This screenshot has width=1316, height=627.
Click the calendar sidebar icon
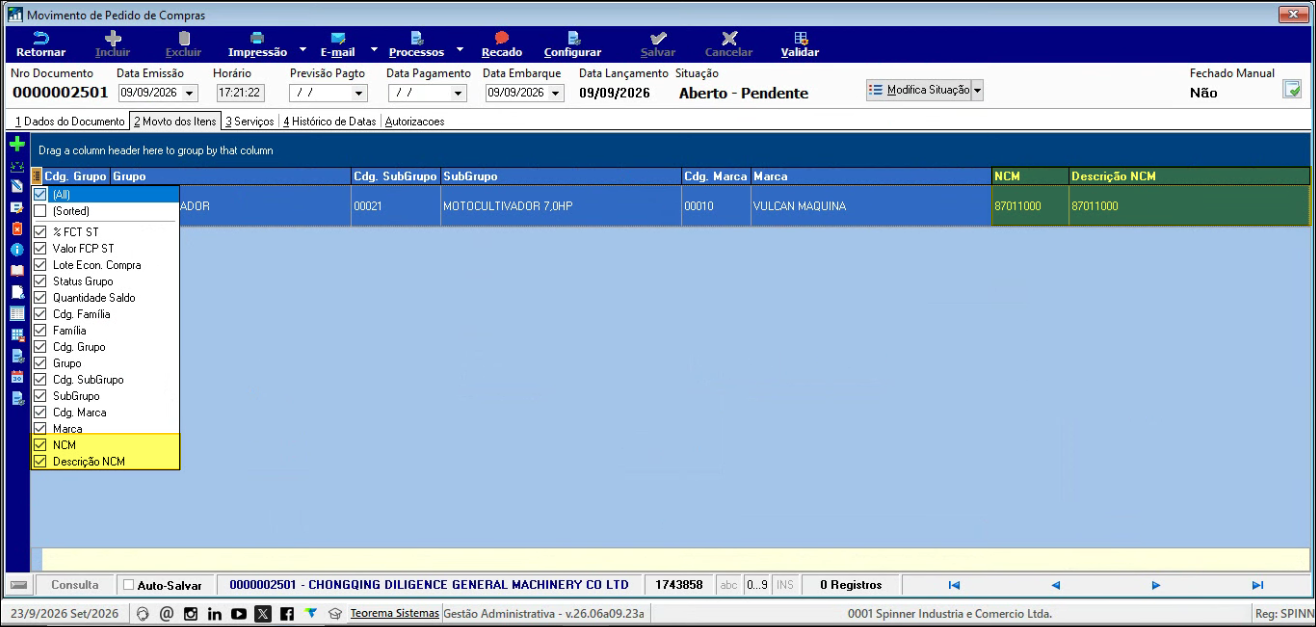coord(17,377)
